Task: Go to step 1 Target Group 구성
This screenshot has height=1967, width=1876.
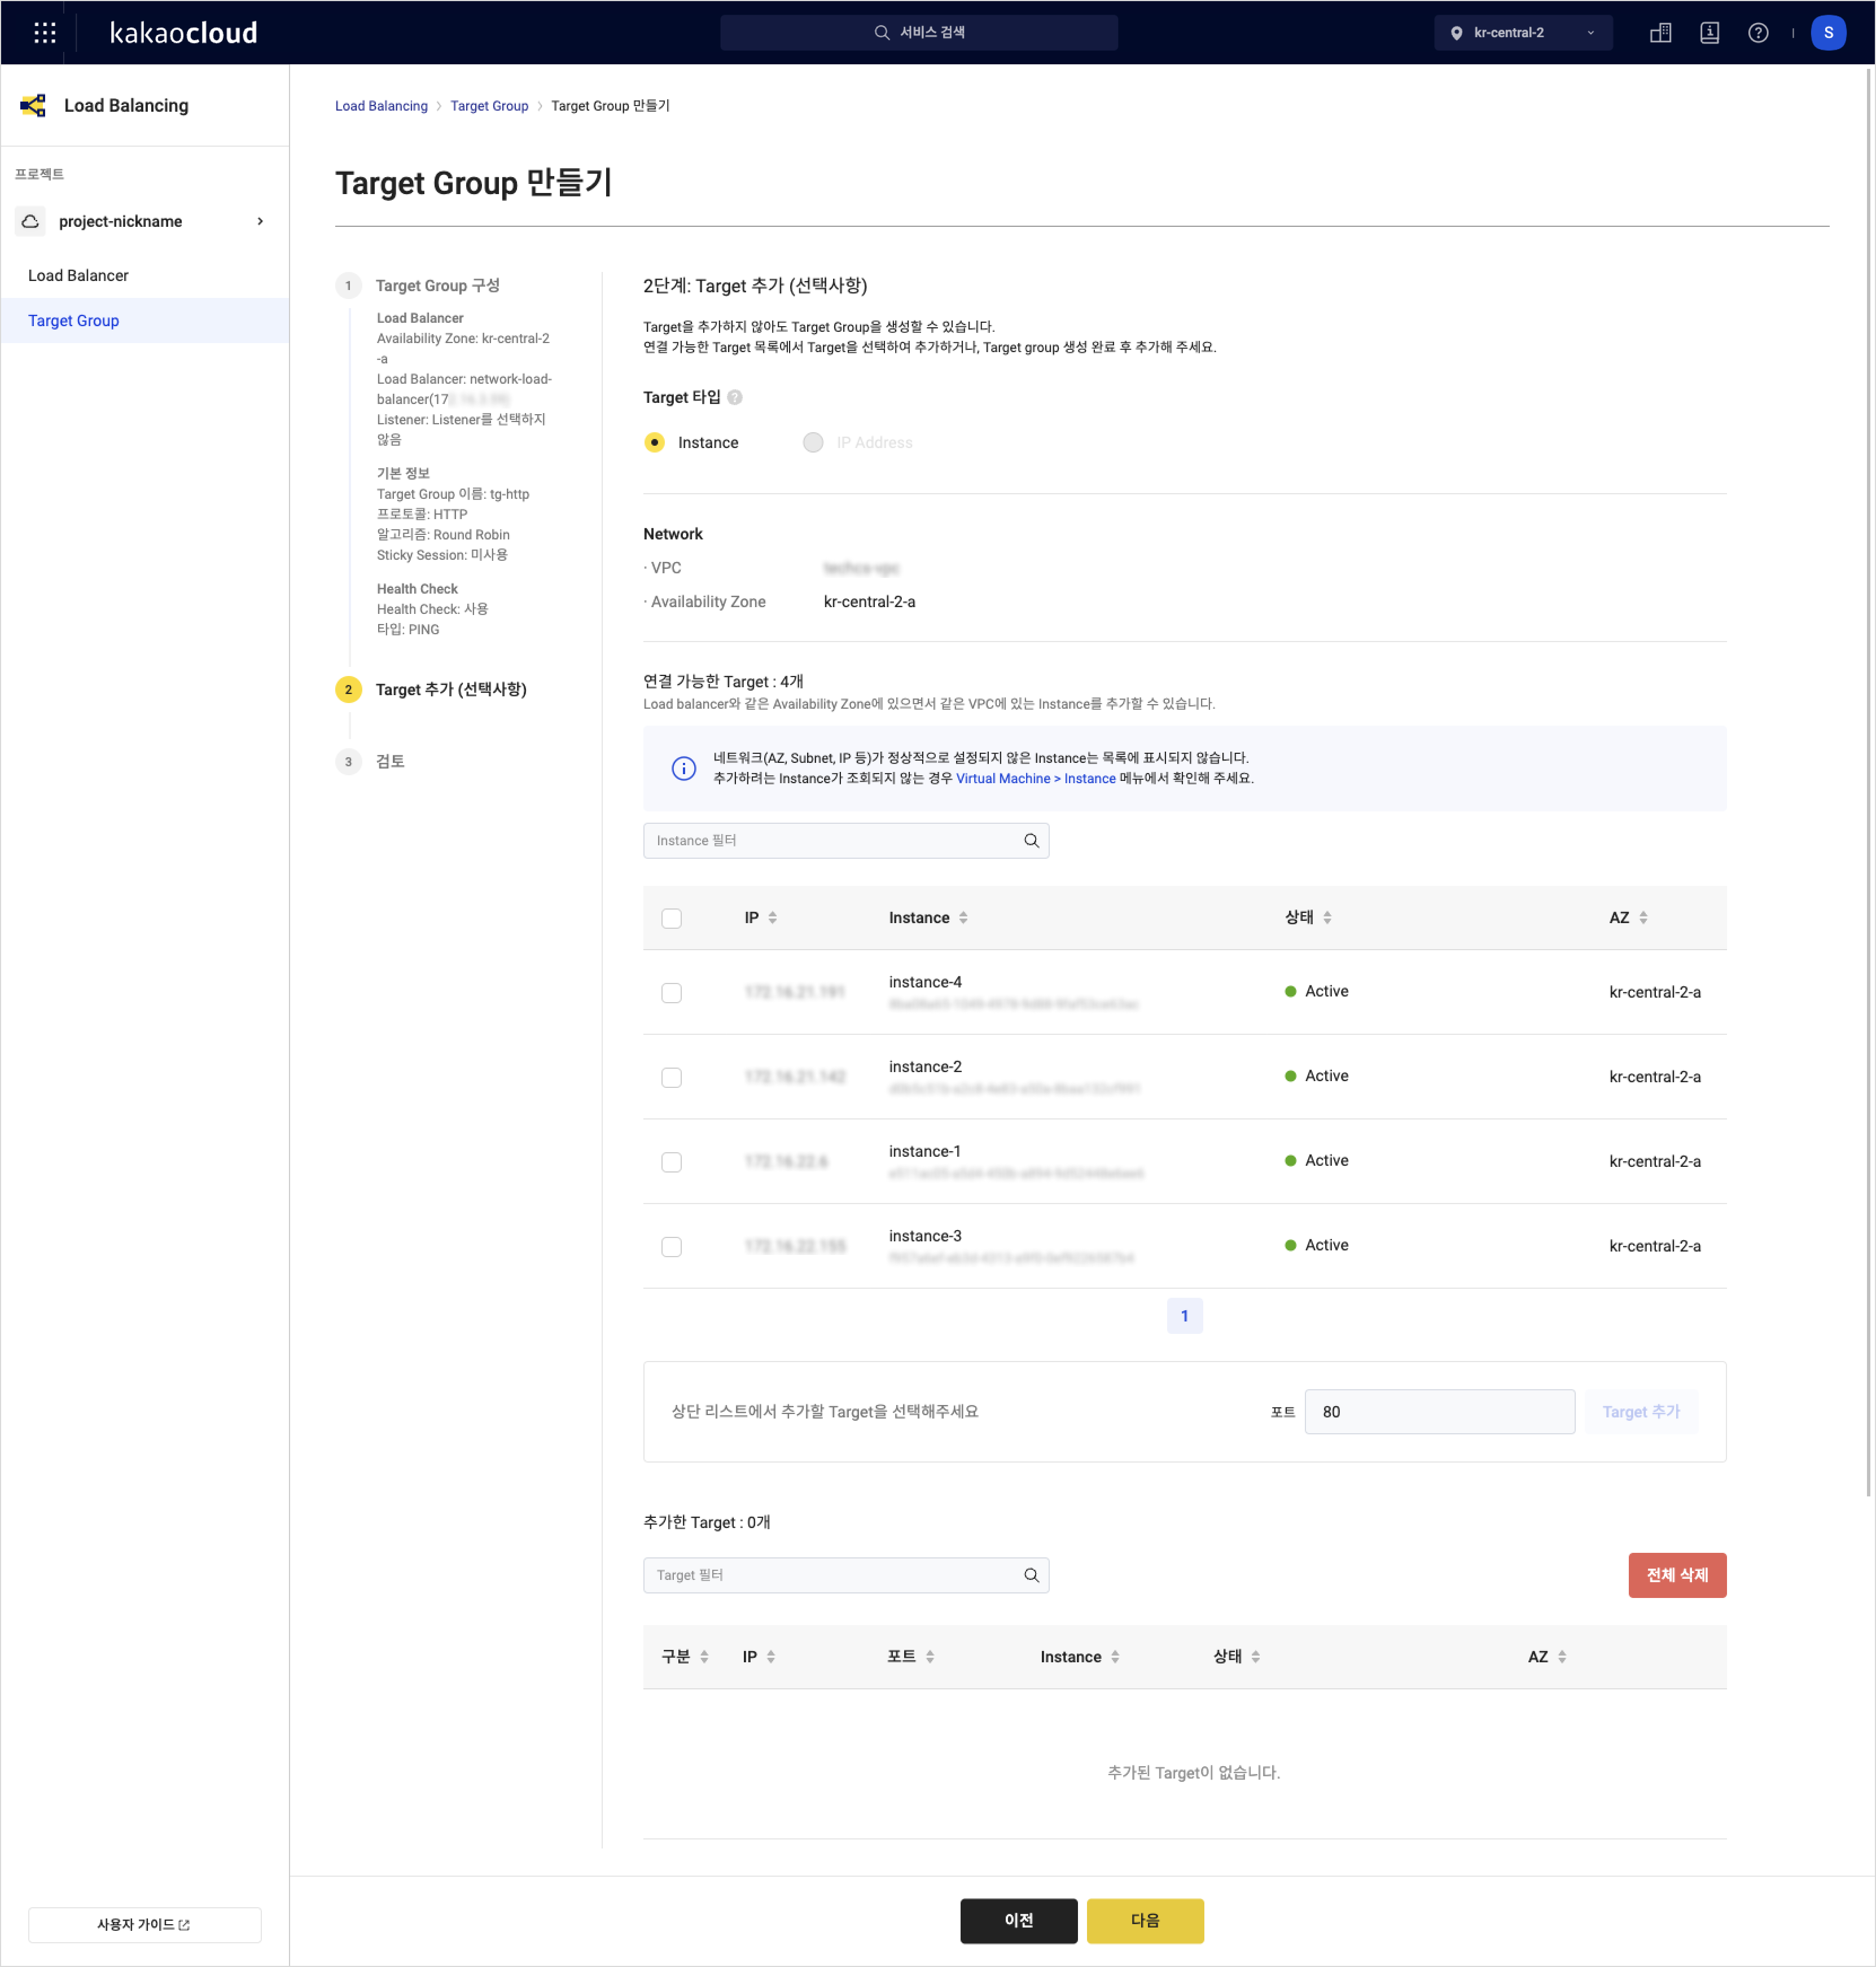Action: coord(437,286)
